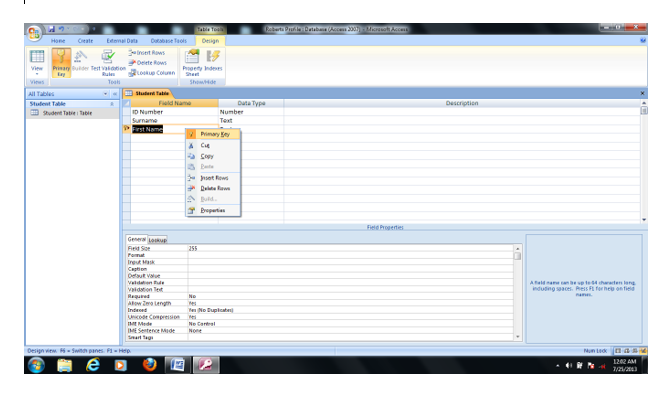Select Properties in the context menu

pos(213,210)
